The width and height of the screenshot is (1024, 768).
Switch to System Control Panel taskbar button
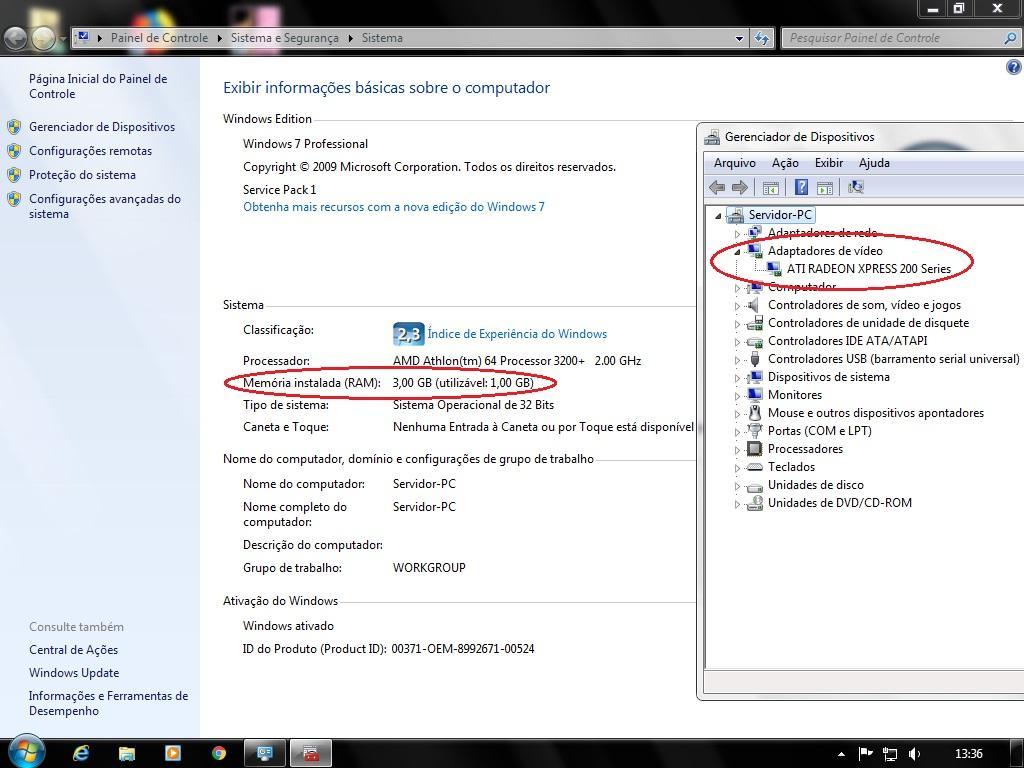pyautogui.click(x=264, y=754)
